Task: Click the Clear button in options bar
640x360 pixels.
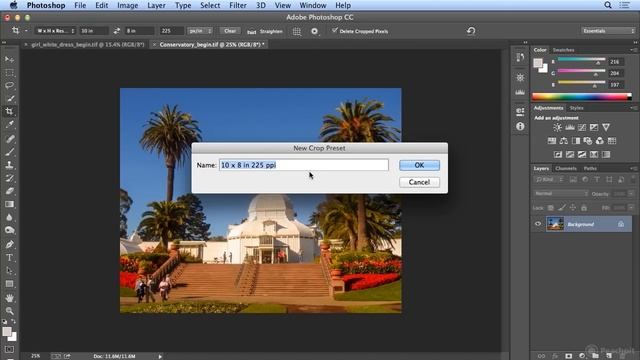Action: point(230,31)
